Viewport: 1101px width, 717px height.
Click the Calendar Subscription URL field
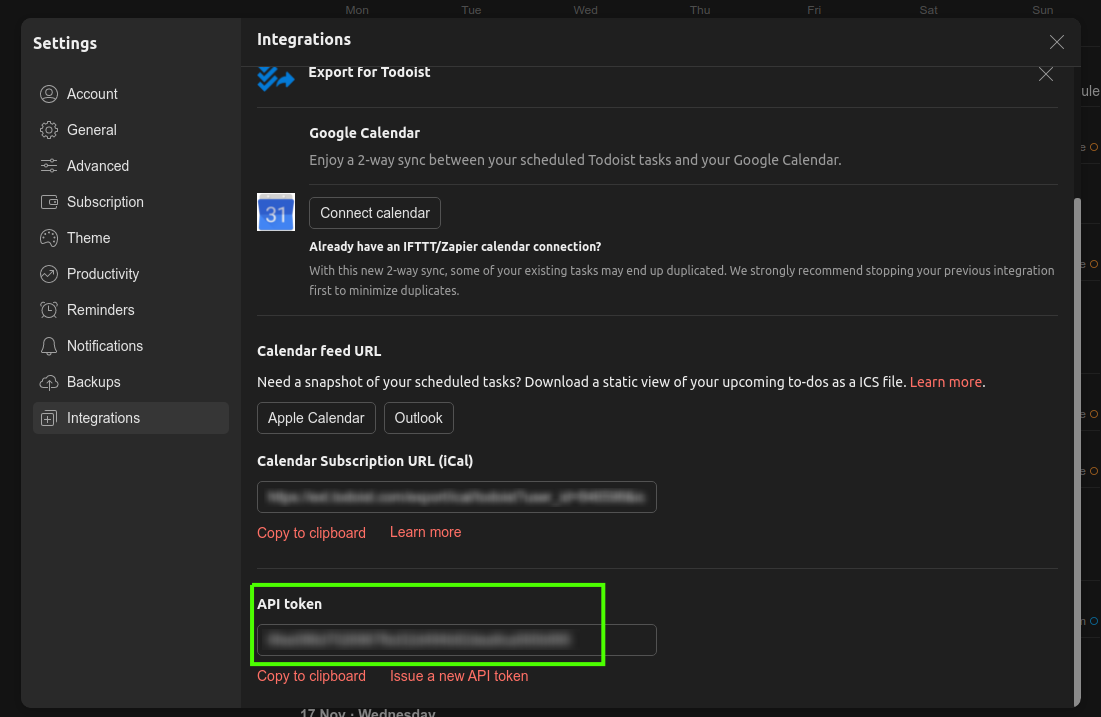click(456, 497)
